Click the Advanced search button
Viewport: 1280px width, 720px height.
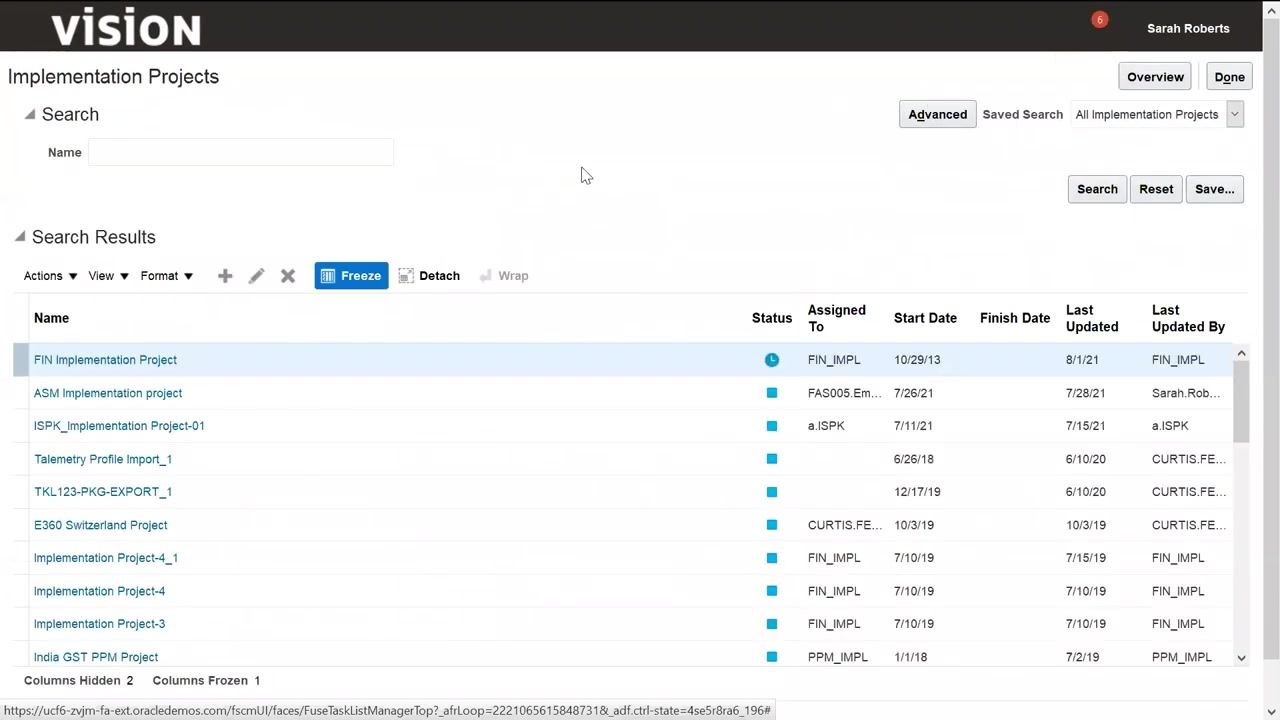click(937, 114)
